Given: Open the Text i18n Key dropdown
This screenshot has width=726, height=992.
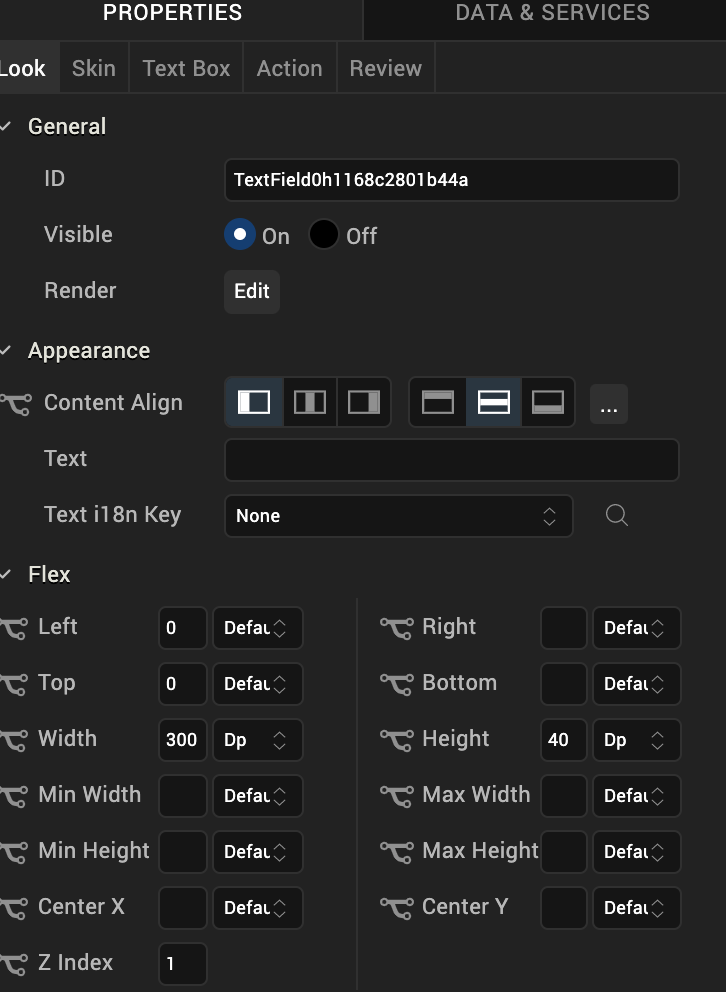Looking at the screenshot, I should point(398,516).
